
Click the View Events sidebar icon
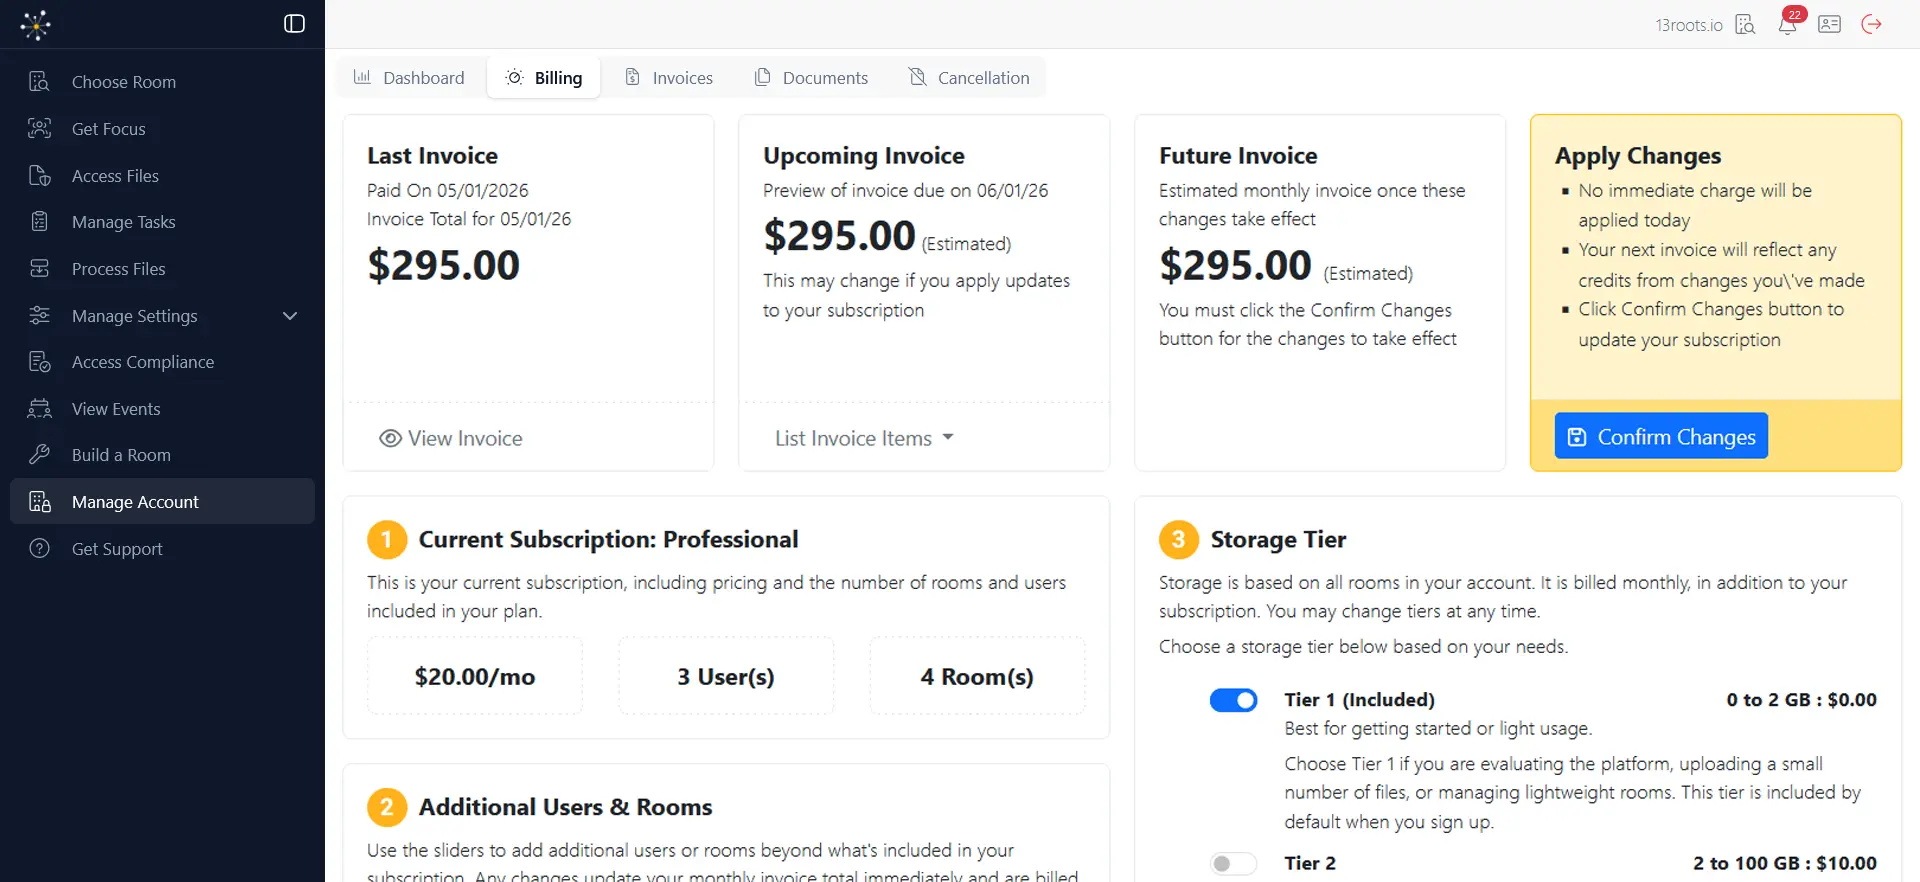click(39, 408)
